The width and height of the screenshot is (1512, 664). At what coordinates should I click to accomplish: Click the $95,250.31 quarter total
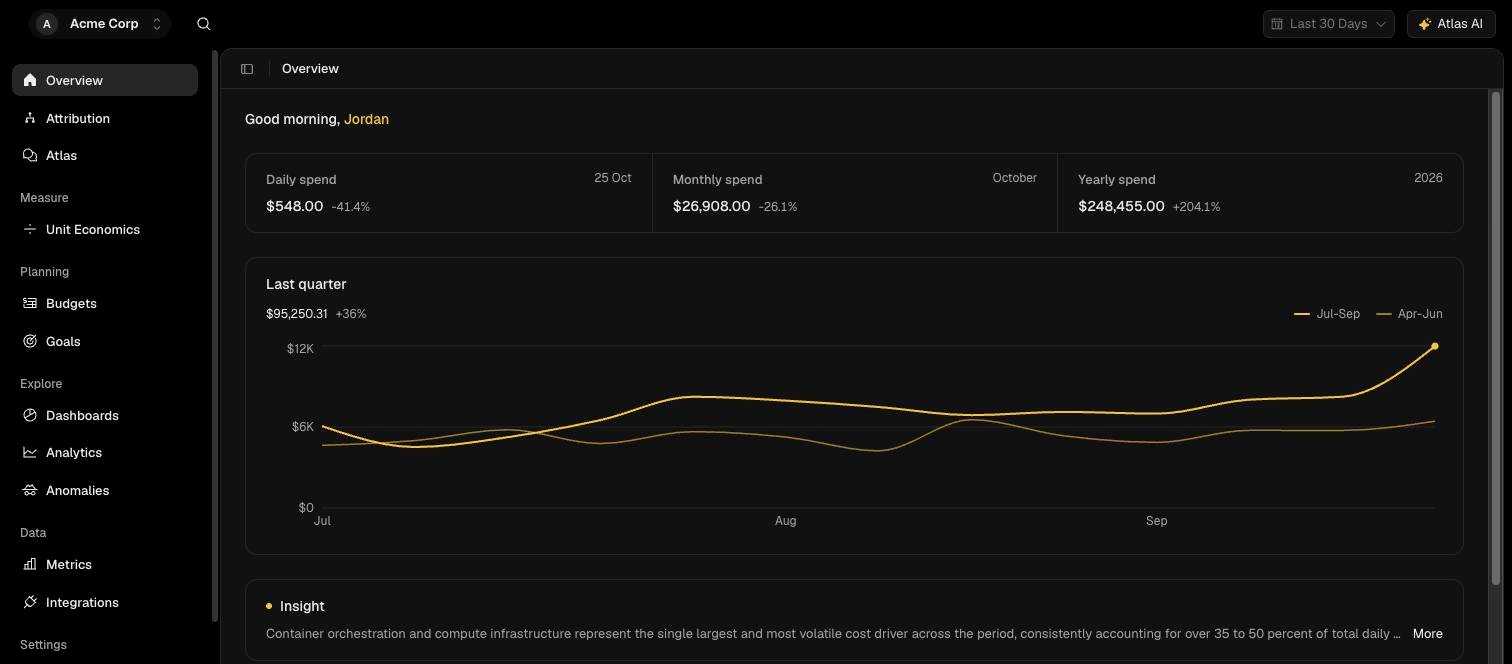pos(297,314)
